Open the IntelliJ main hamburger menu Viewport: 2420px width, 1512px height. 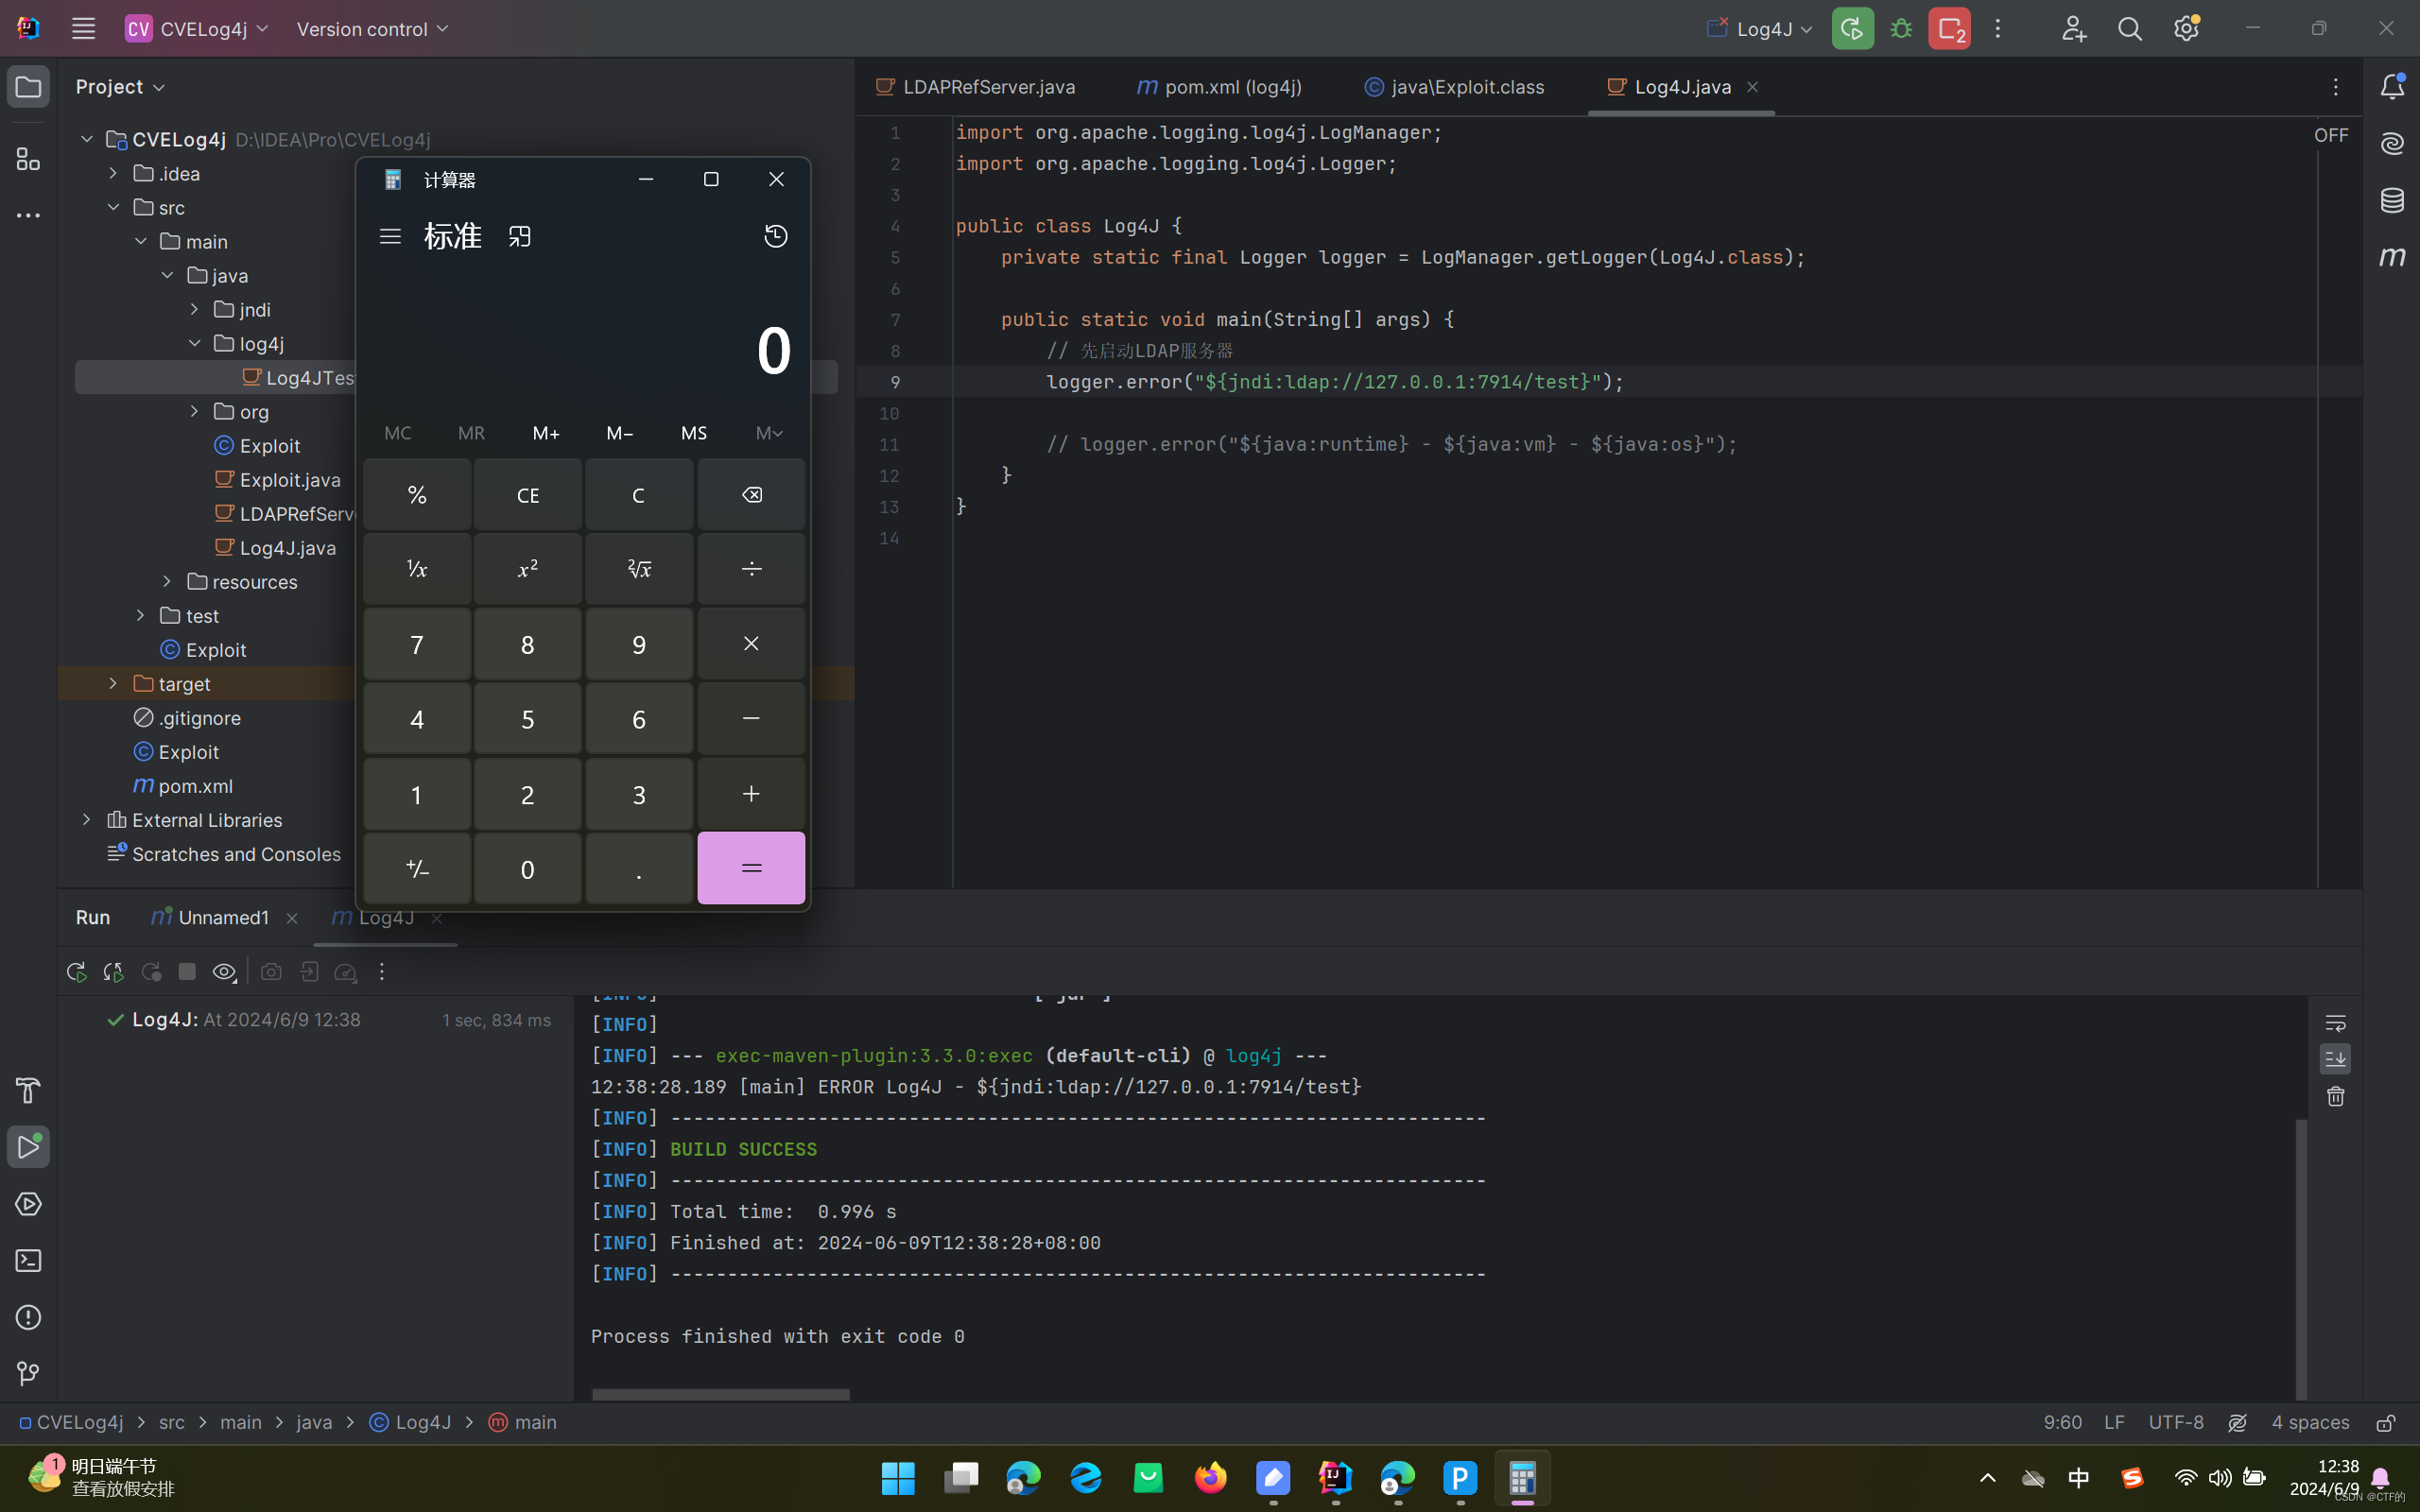83,29
